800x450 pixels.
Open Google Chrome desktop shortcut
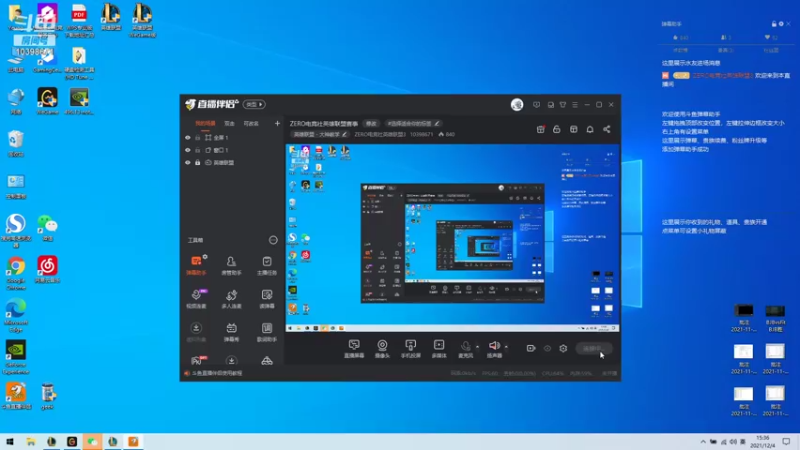click(x=16, y=272)
